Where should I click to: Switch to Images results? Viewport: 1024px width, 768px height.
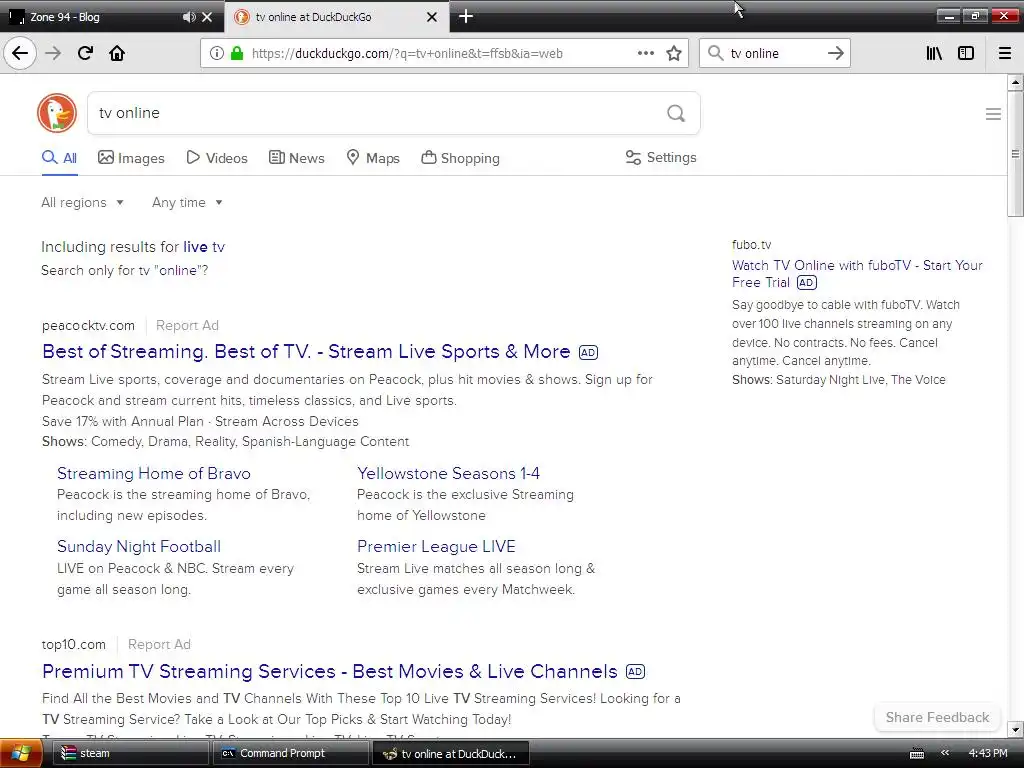click(x=131, y=158)
